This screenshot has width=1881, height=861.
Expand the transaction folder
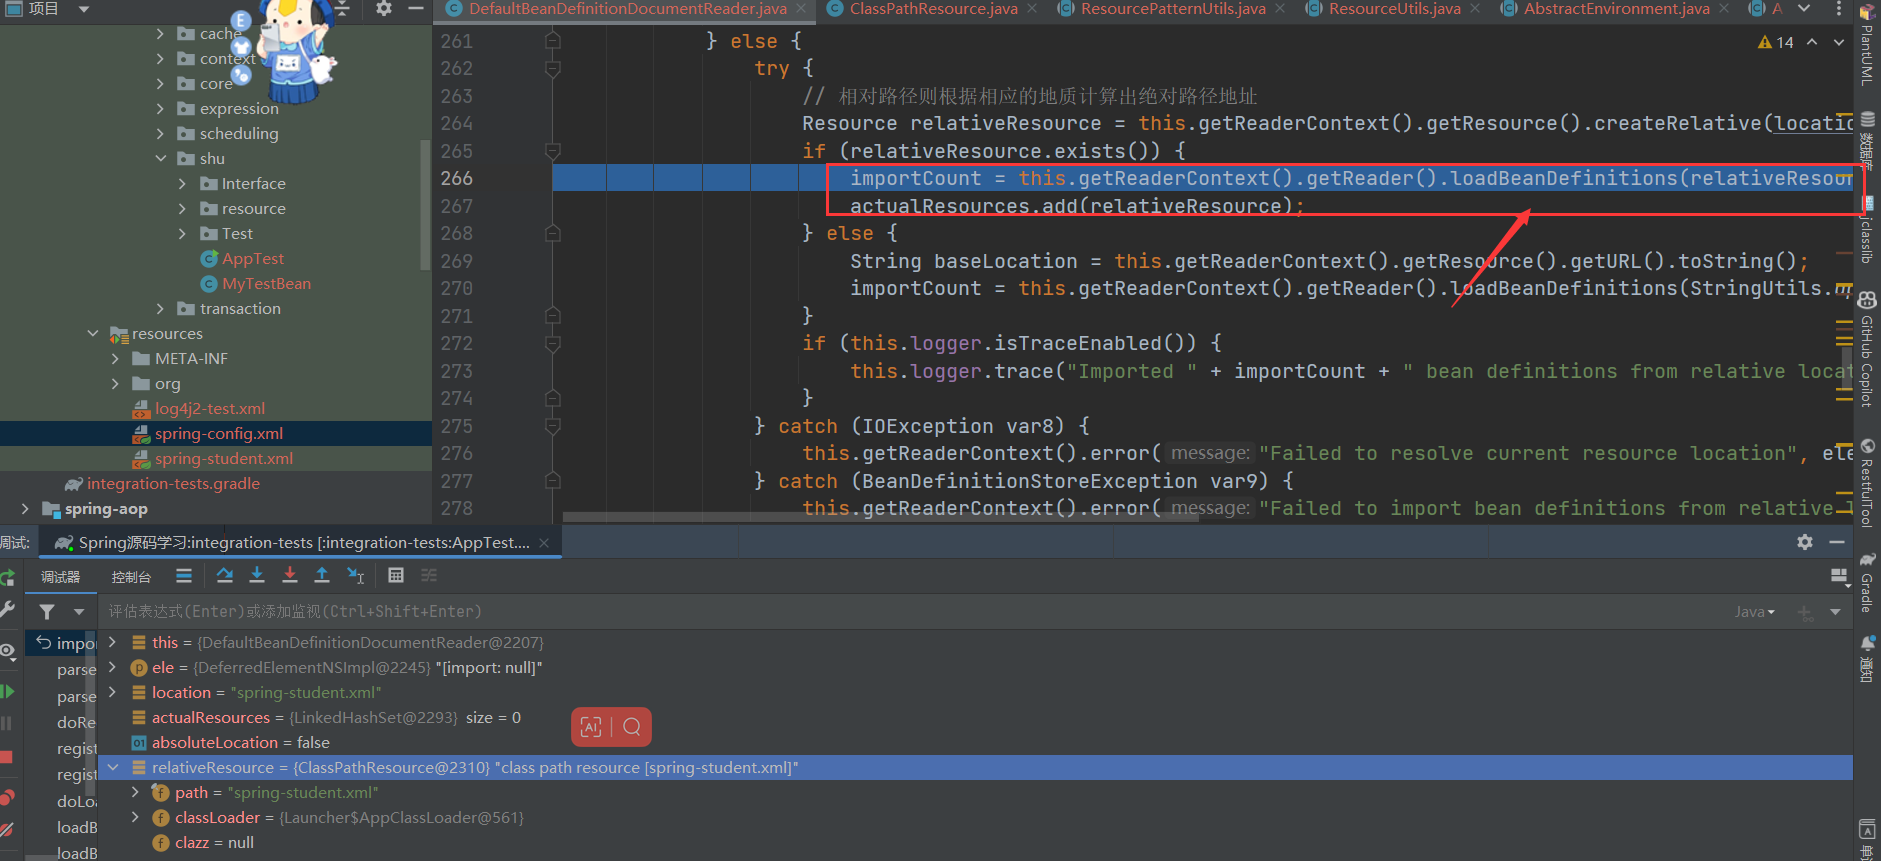[x=161, y=308]
